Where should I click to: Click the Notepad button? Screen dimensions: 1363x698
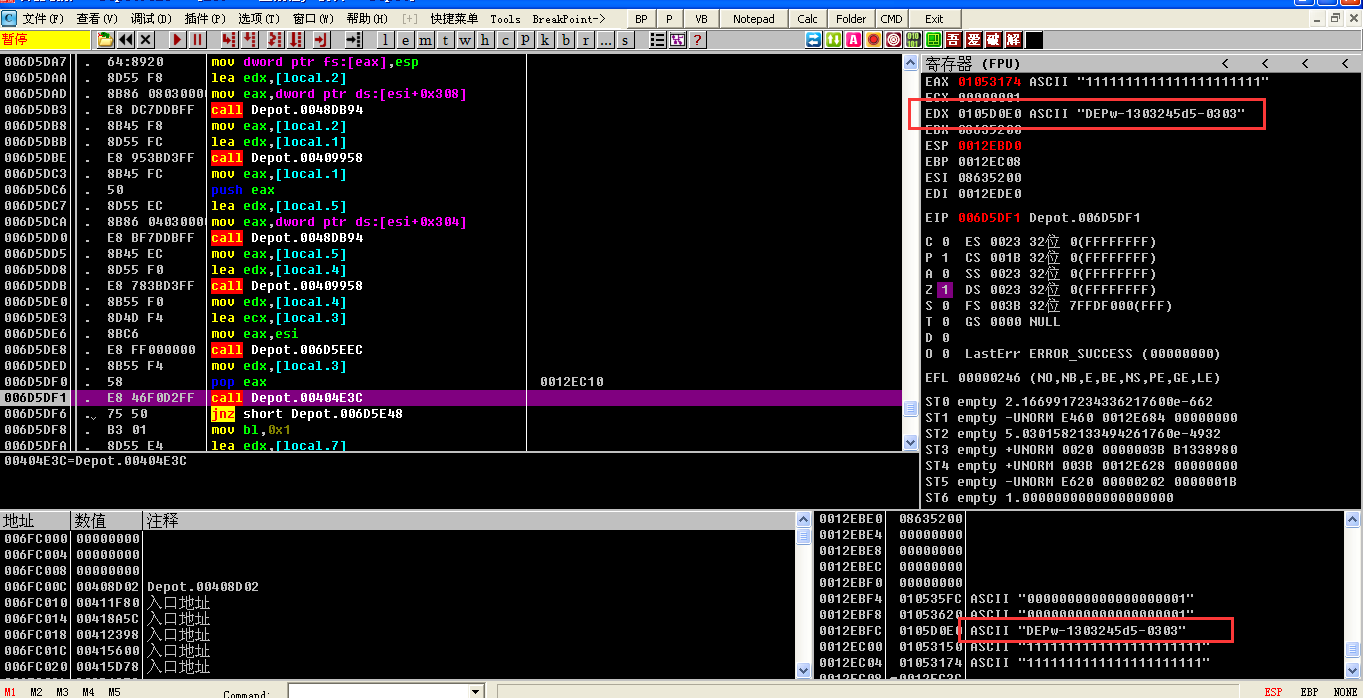click(x=753, y=19)
